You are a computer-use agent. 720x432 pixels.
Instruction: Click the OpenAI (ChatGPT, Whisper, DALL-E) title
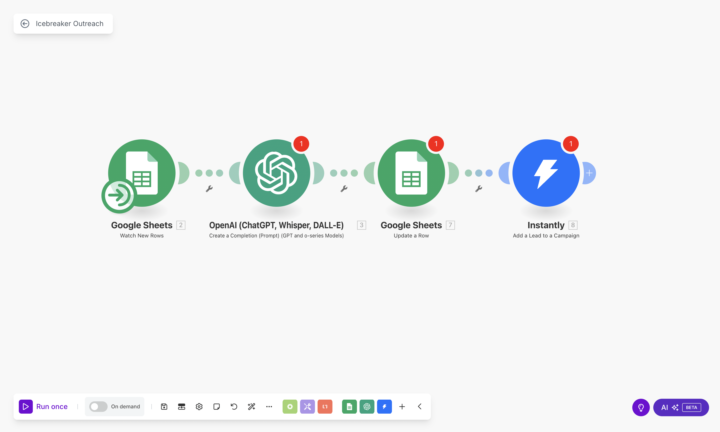(276, 225)
